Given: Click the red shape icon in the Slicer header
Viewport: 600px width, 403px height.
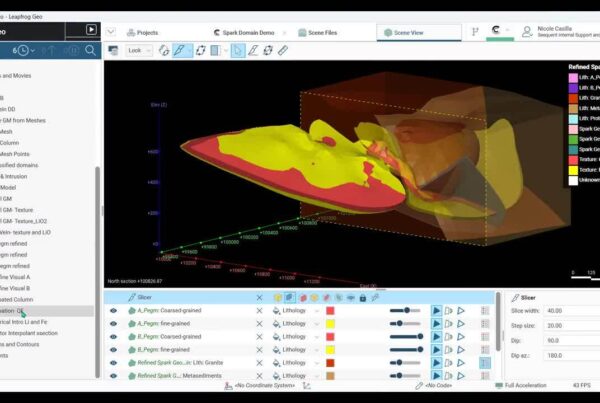Looking at the screenshot, I should (x=303, y=297).
